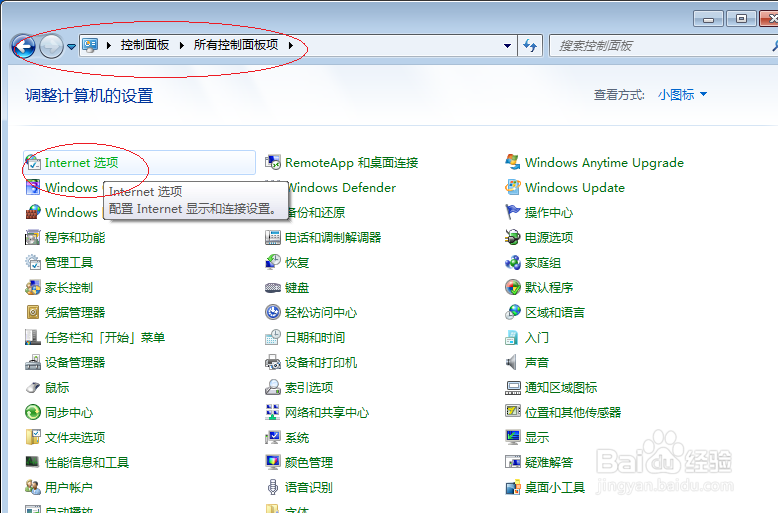Open the 凭据管理器 icon
The width and height of the screenshot is (778, 513).
click(33, 312)
